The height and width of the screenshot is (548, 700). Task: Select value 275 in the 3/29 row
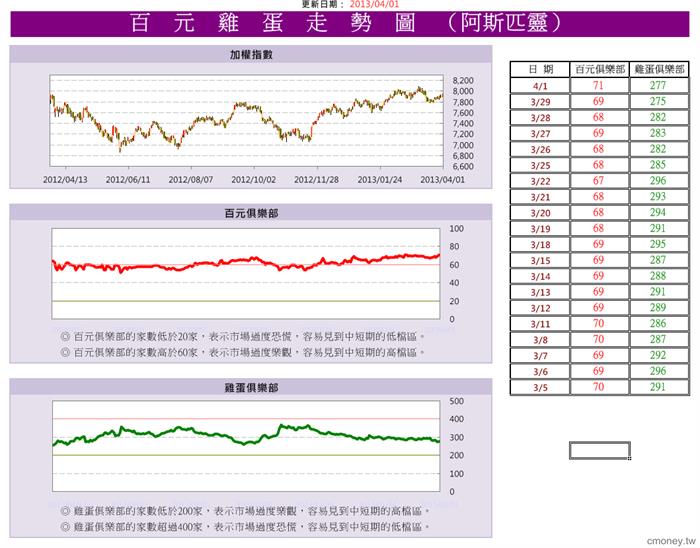tap(658, 101)
